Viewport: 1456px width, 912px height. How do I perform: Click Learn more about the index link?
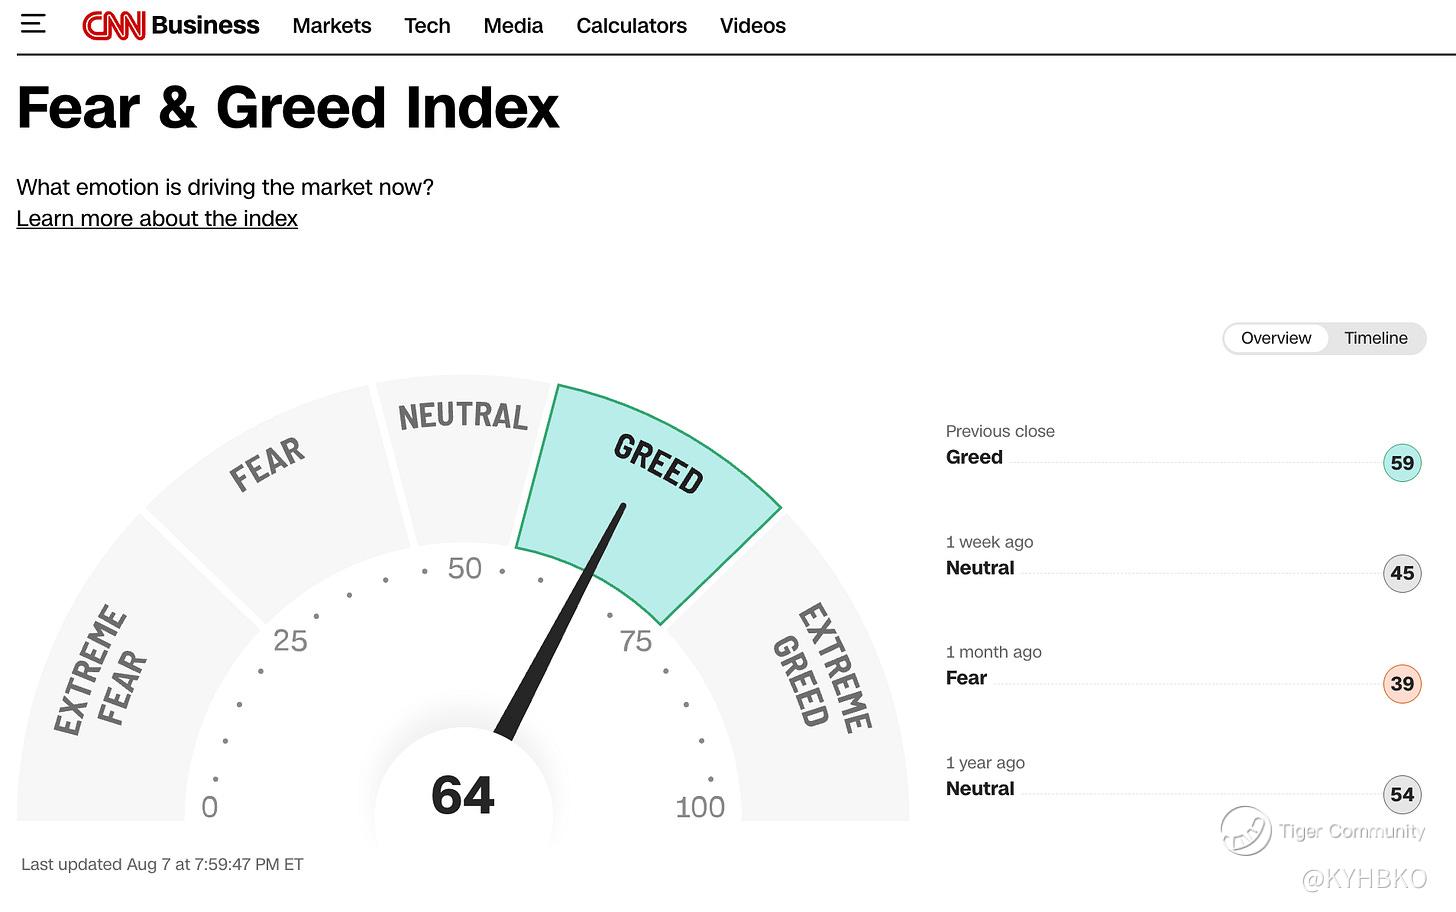(157, 218)
